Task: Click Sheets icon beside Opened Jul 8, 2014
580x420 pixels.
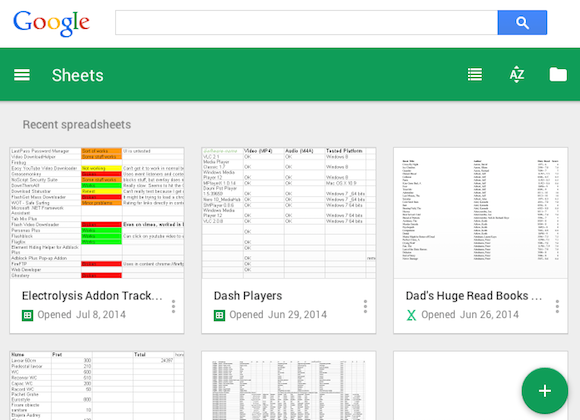Action: [x=27, y=315]
